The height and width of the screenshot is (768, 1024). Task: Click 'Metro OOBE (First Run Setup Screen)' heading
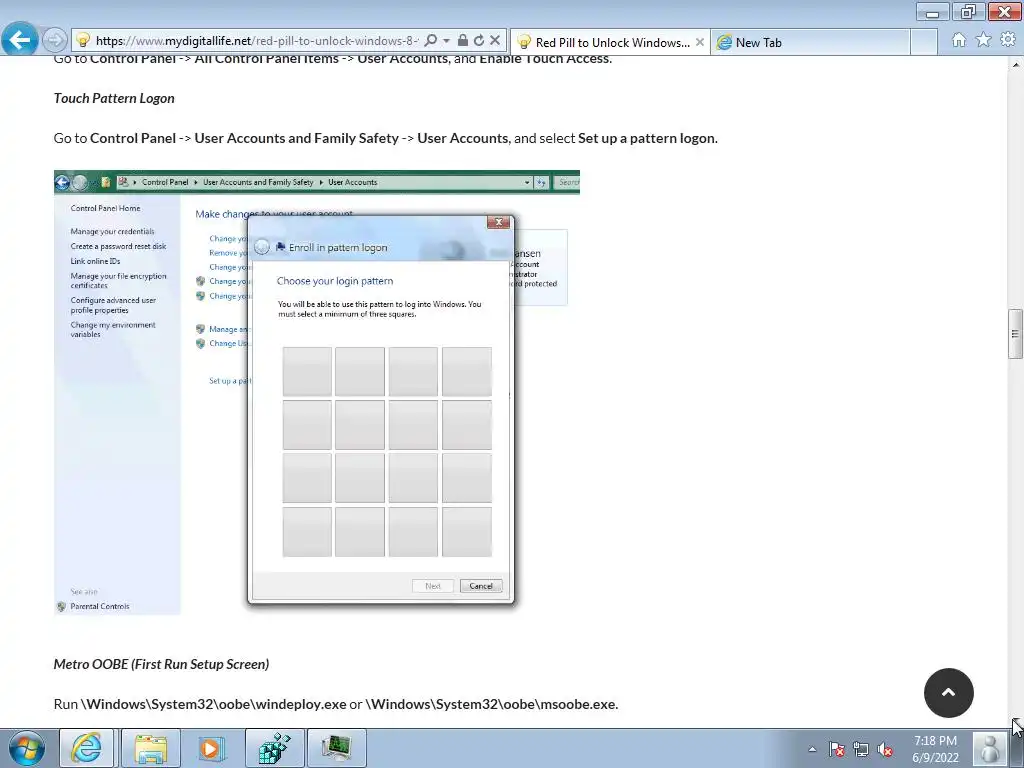coord(161,664)
